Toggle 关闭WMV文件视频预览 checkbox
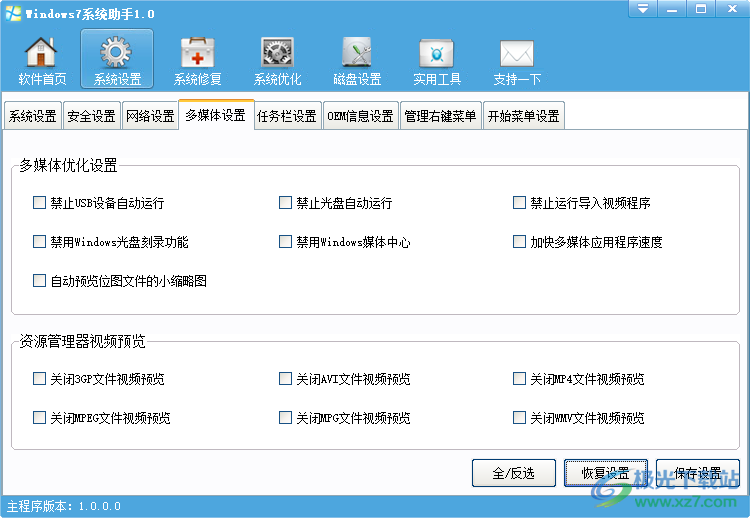750x518 pixels. pos(519,418)
